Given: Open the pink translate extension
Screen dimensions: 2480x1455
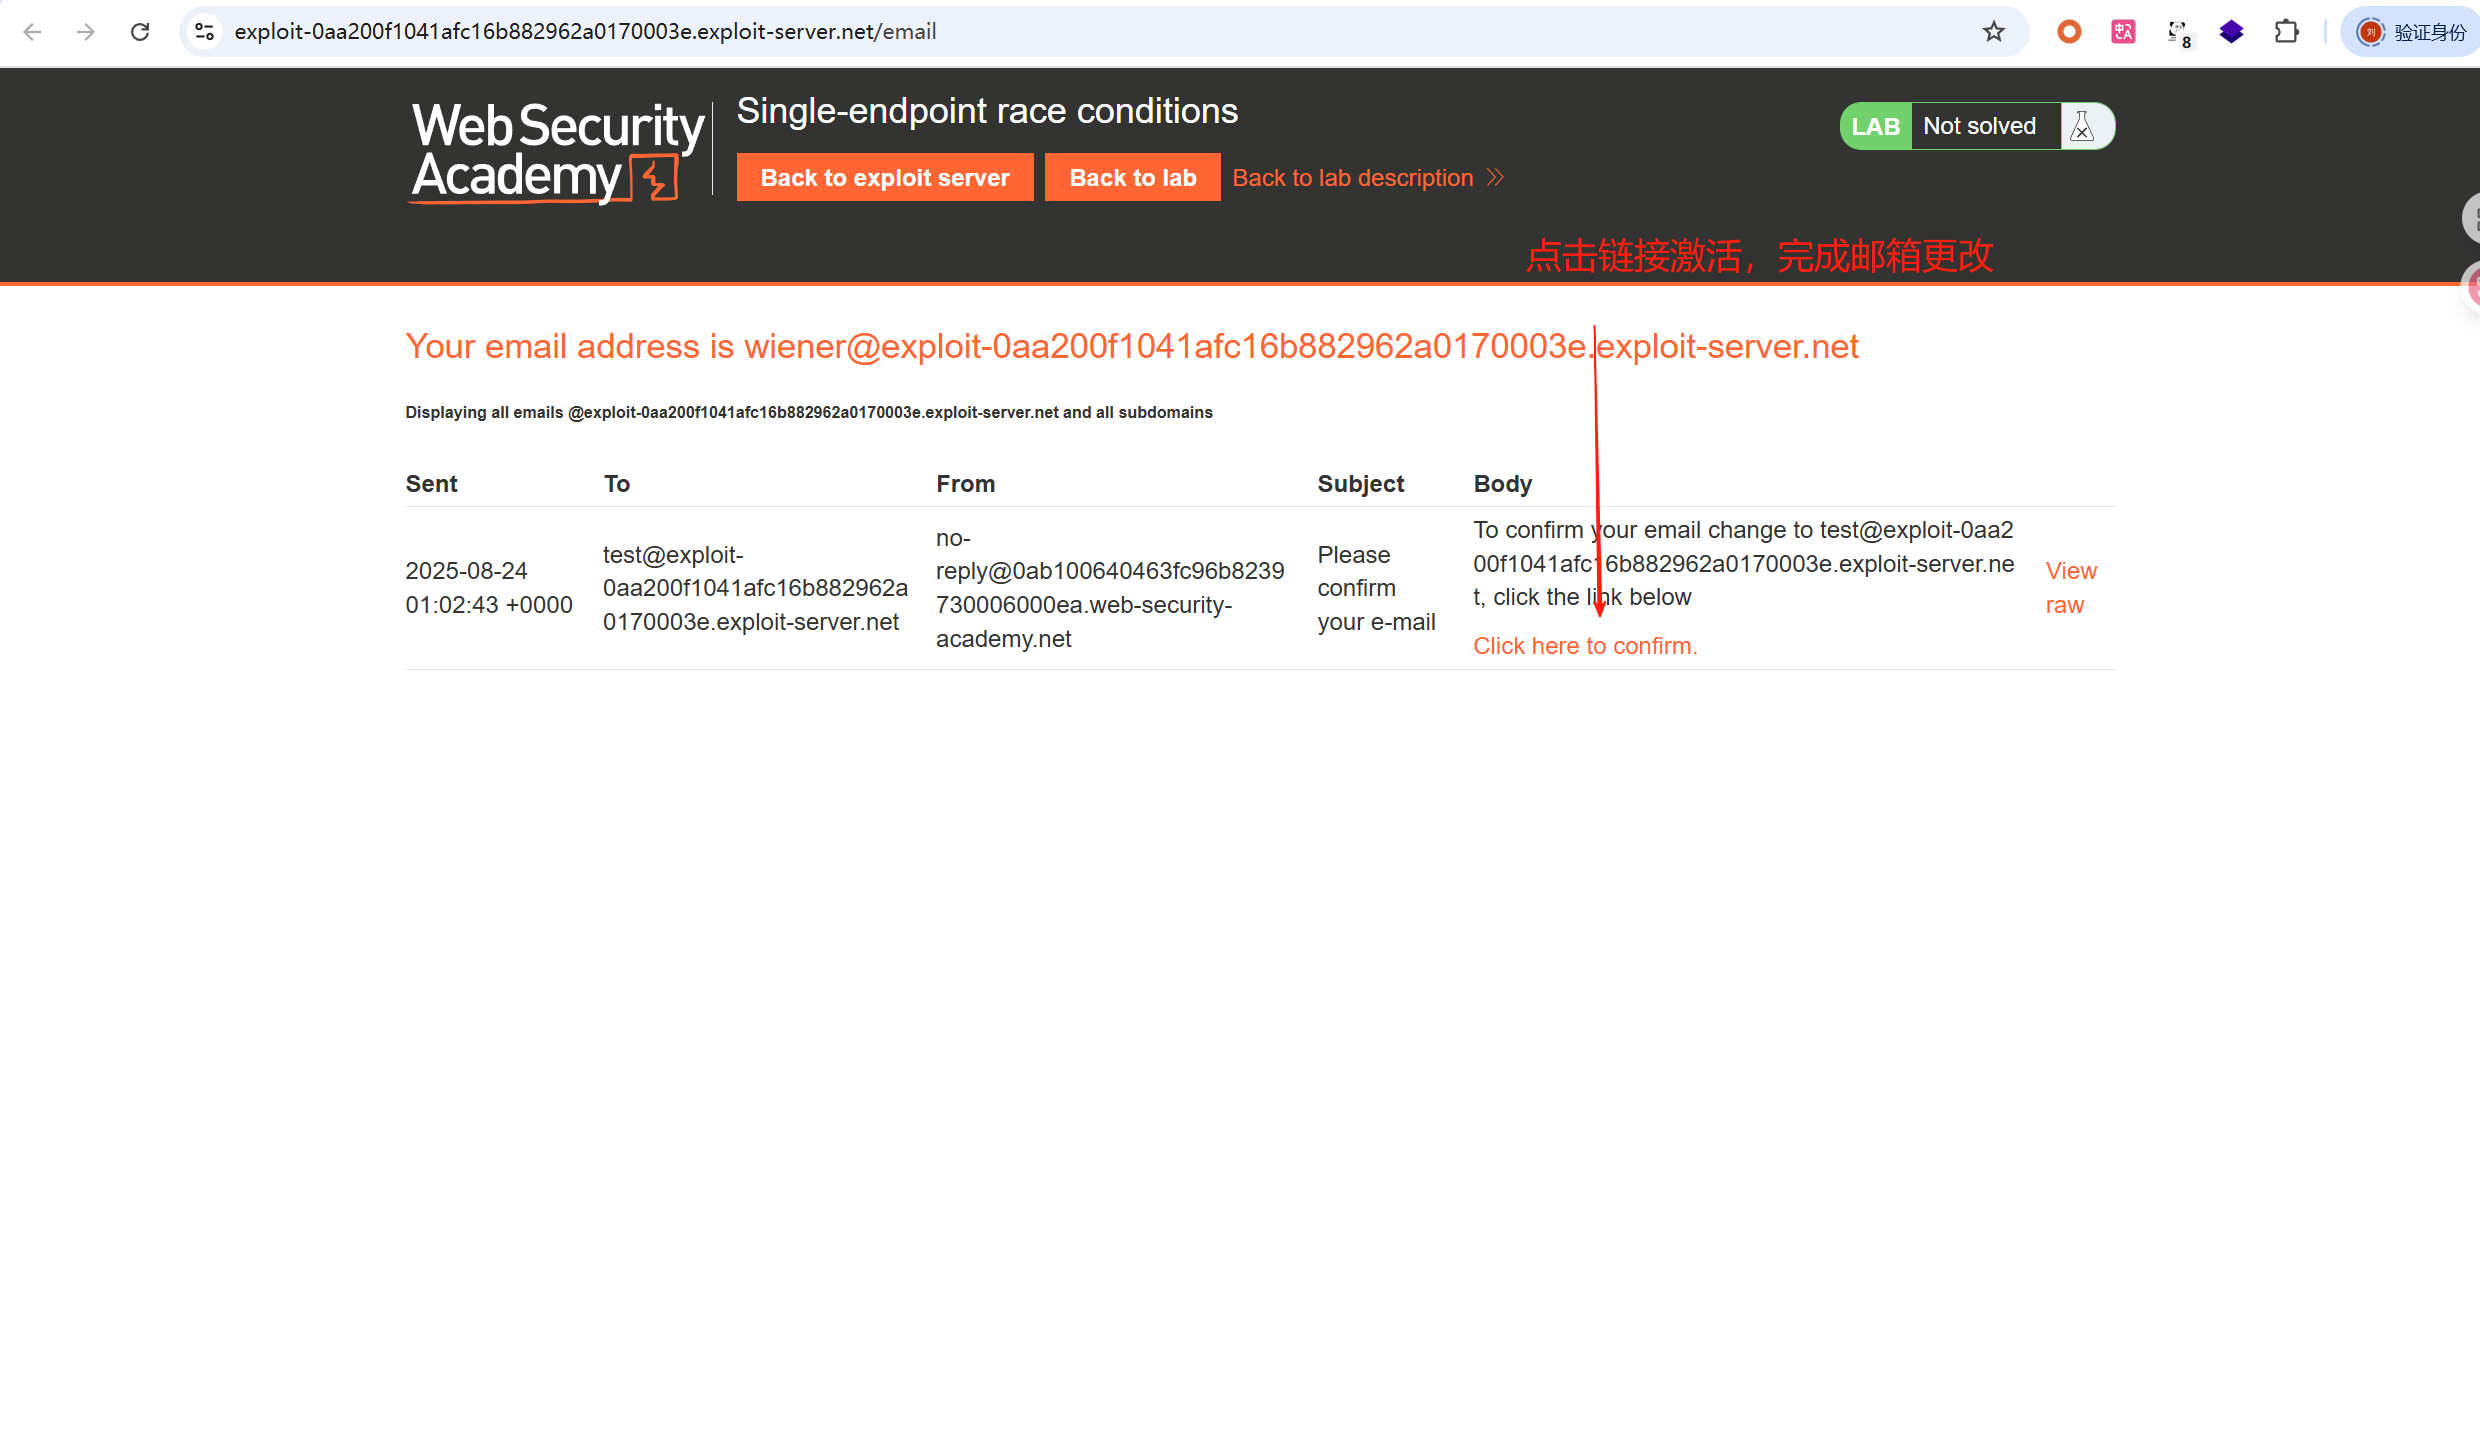Looking at the screenshot, I should [x=2123, y=32].
